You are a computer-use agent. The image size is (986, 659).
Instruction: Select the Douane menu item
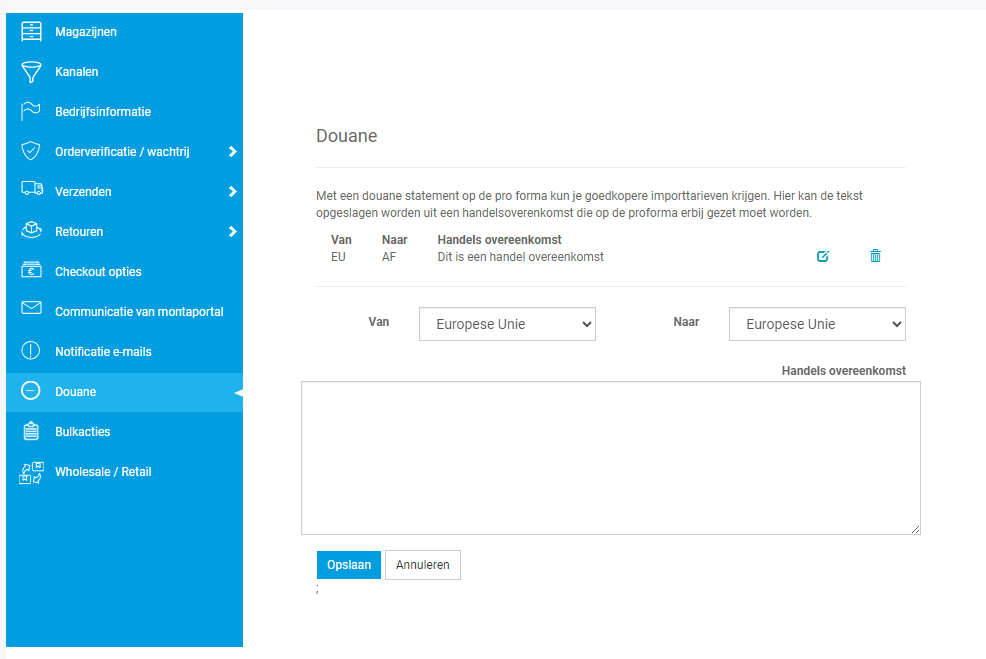(125, 392)
